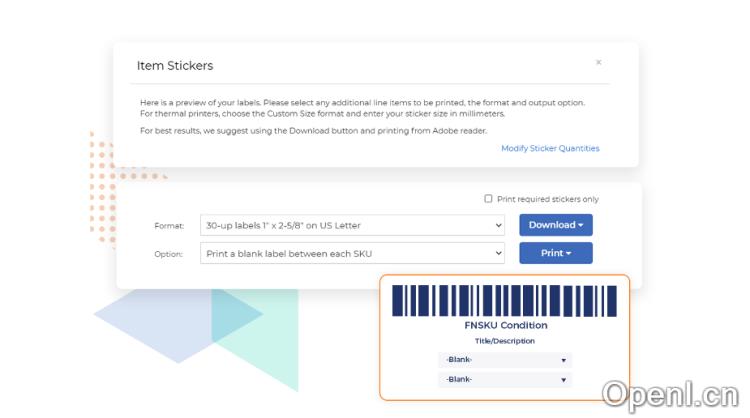Click the Download button
The image size is (750, 418).
pyautogui.click(x=556, y=225)
